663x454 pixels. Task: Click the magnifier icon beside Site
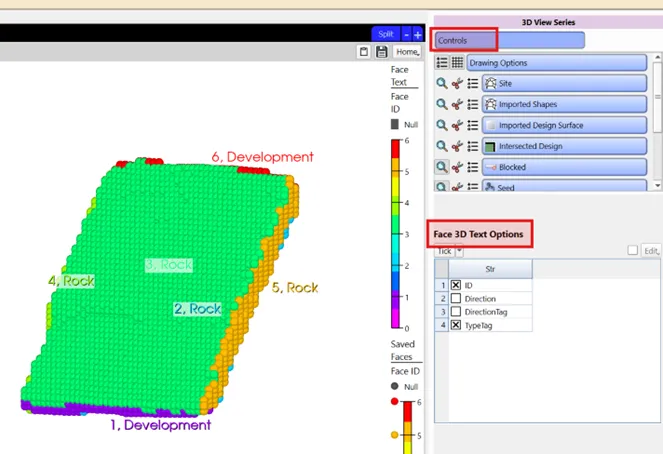[441, 83]
